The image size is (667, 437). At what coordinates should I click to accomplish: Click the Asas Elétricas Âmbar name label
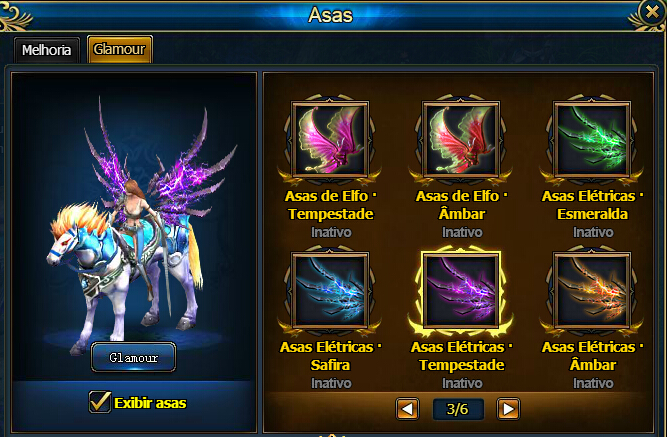[593, 356]
